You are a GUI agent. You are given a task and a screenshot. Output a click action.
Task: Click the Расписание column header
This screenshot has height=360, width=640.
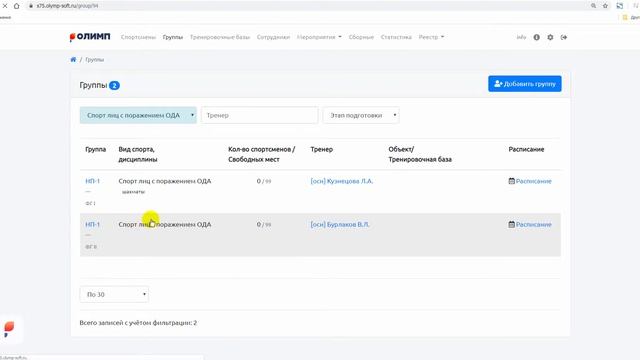[526, 149]
